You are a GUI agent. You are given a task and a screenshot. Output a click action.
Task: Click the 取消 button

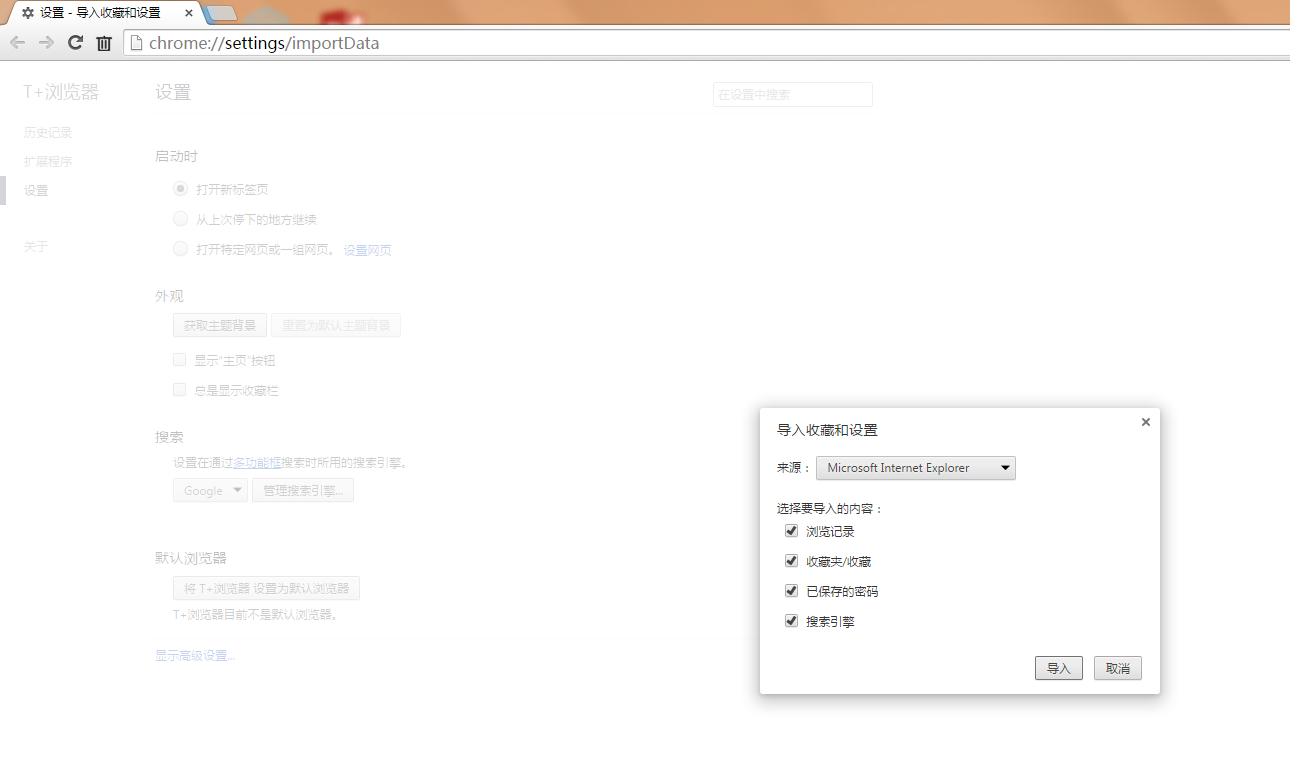tap(1118, 668)
